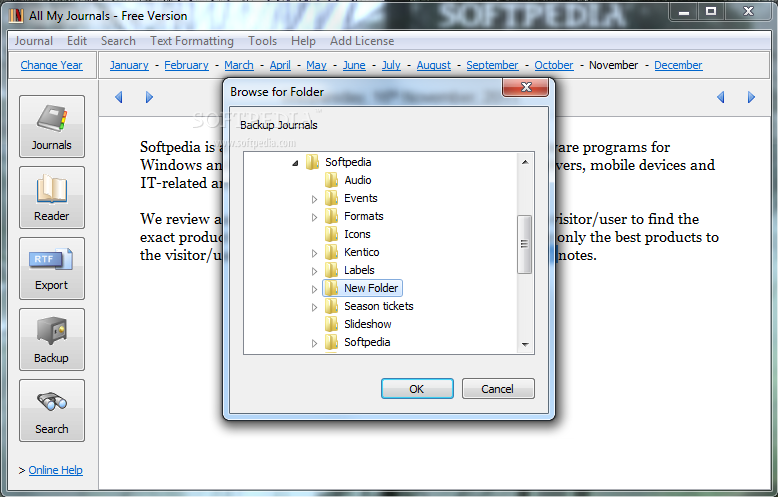Open the Journals sidebar button

pyautogui.click(x=52, y=126)
